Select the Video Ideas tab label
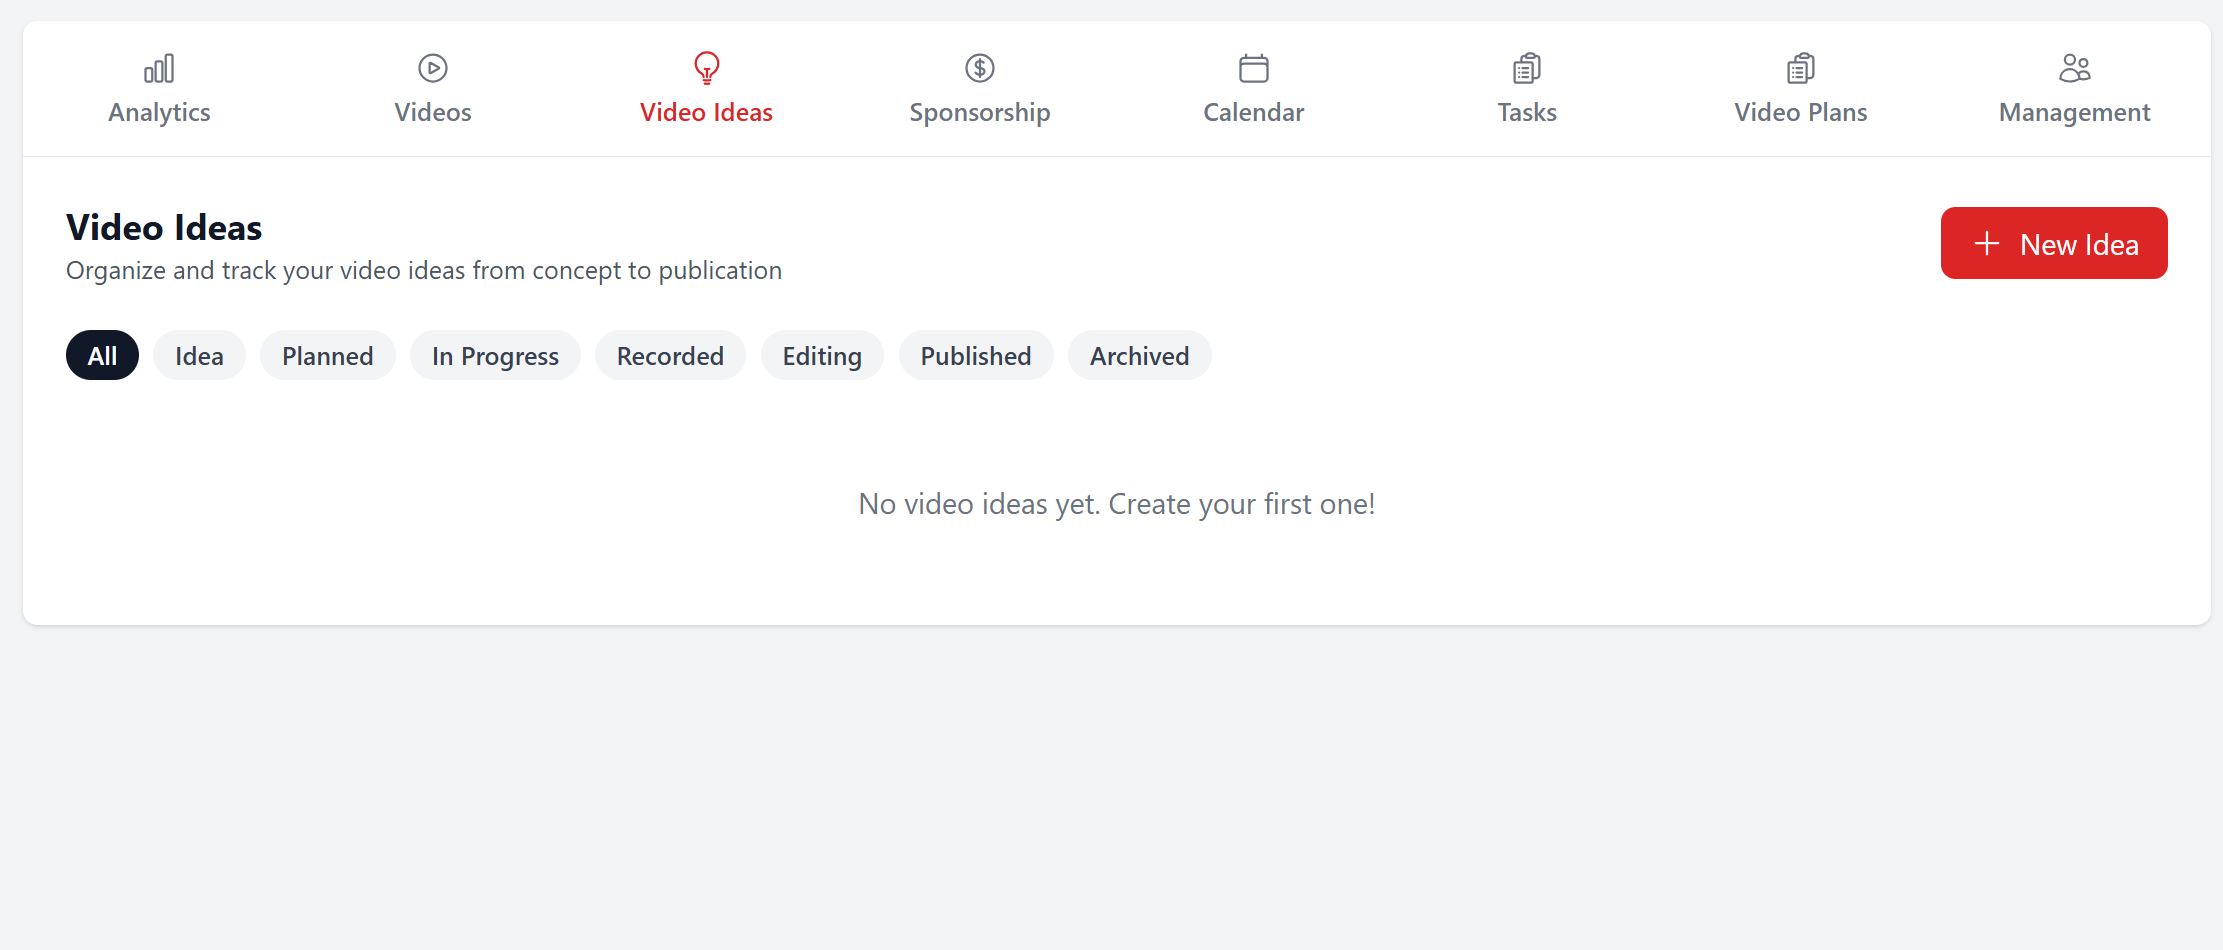The image size is (2223, 950). (x=706, y=112)
